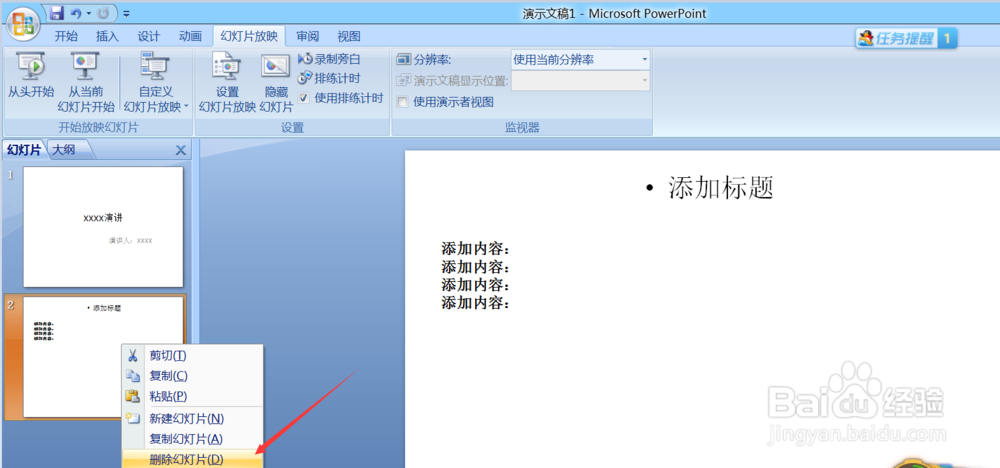Undo the last action
Screen dimensions: 1000x468
[75, 13]
